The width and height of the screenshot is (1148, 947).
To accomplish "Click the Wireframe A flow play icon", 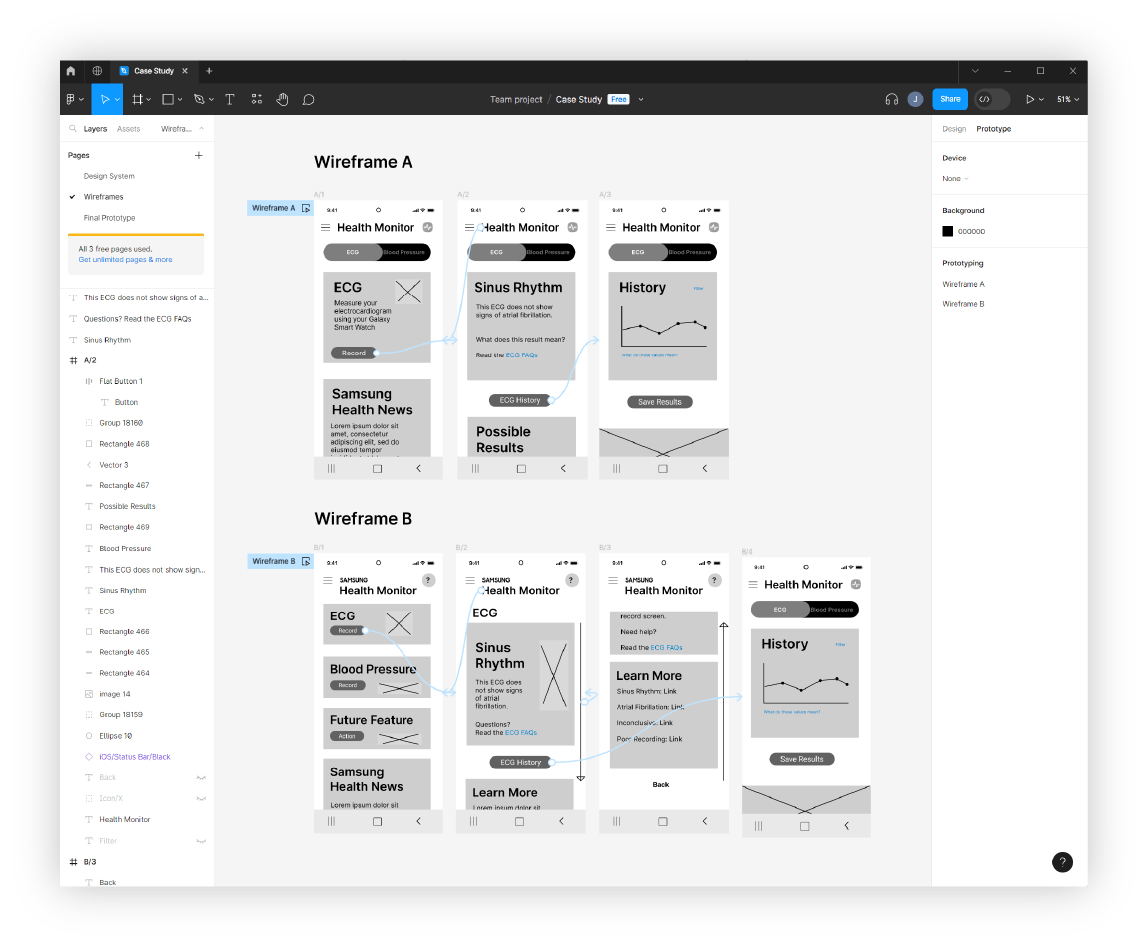I will [306, 208].
